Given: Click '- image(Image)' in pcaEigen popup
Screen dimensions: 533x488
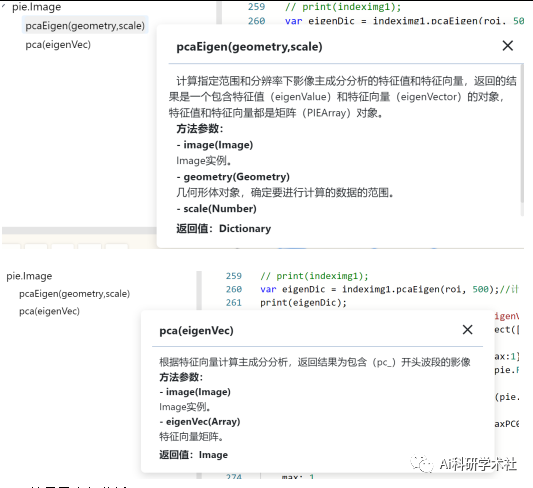Looking at the screenshot, I should (215, 145).
